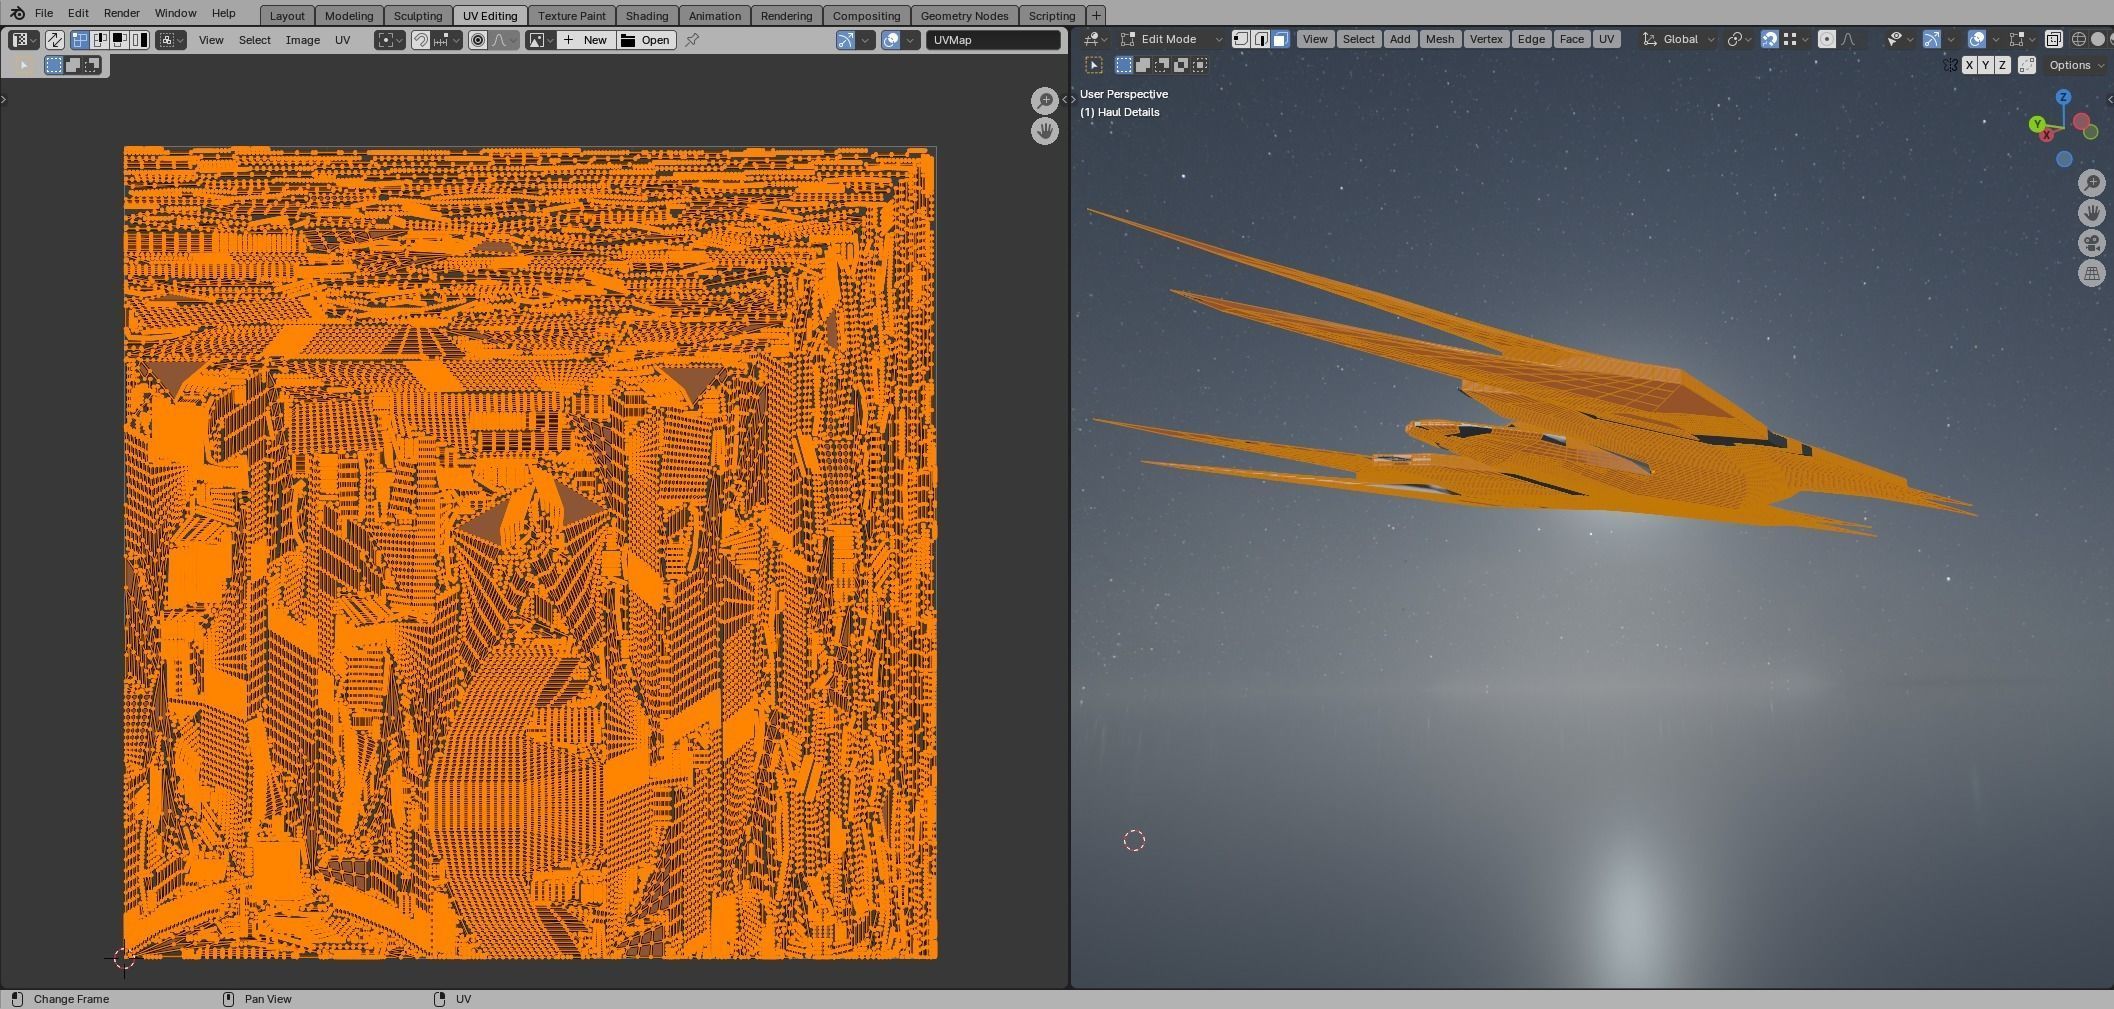Toggle X-ray in the 3D viewport

coord(2053,39)
